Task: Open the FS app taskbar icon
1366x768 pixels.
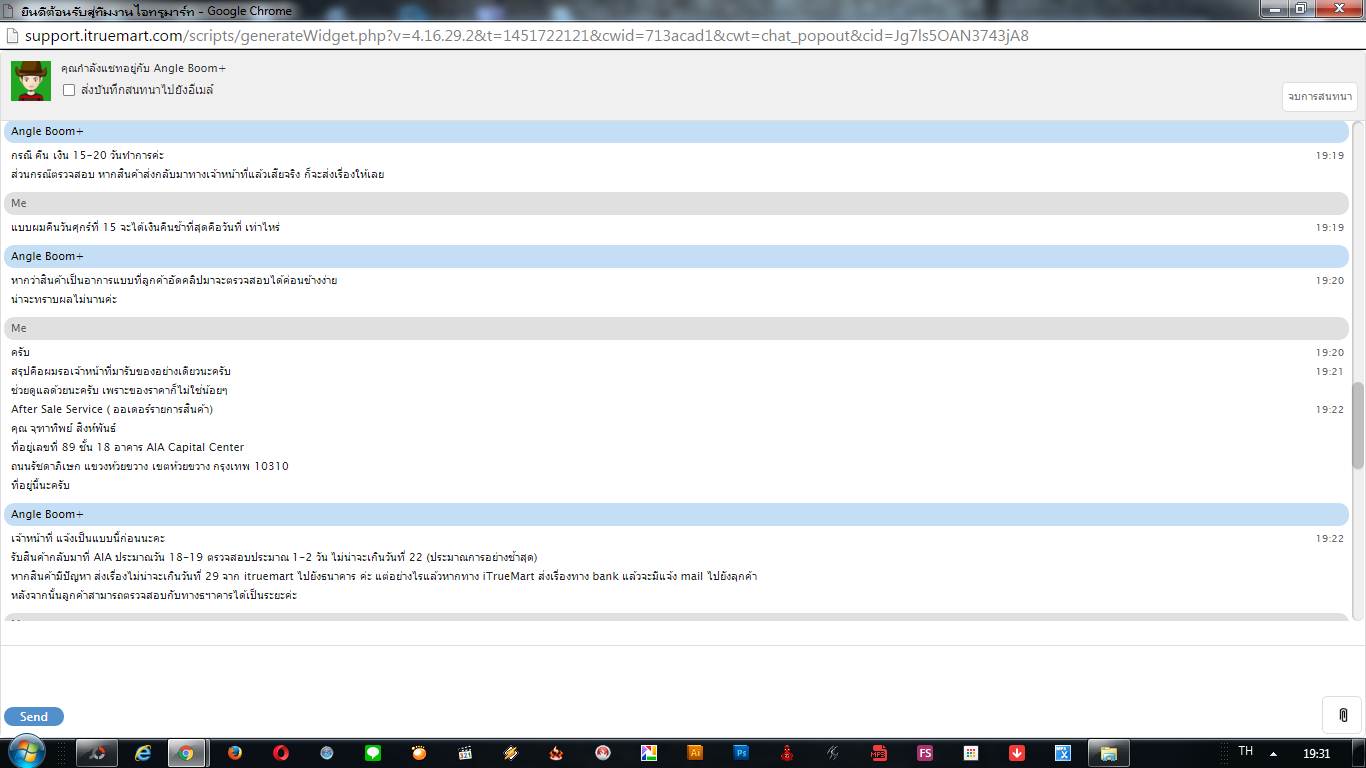Action: click(925, 753)
